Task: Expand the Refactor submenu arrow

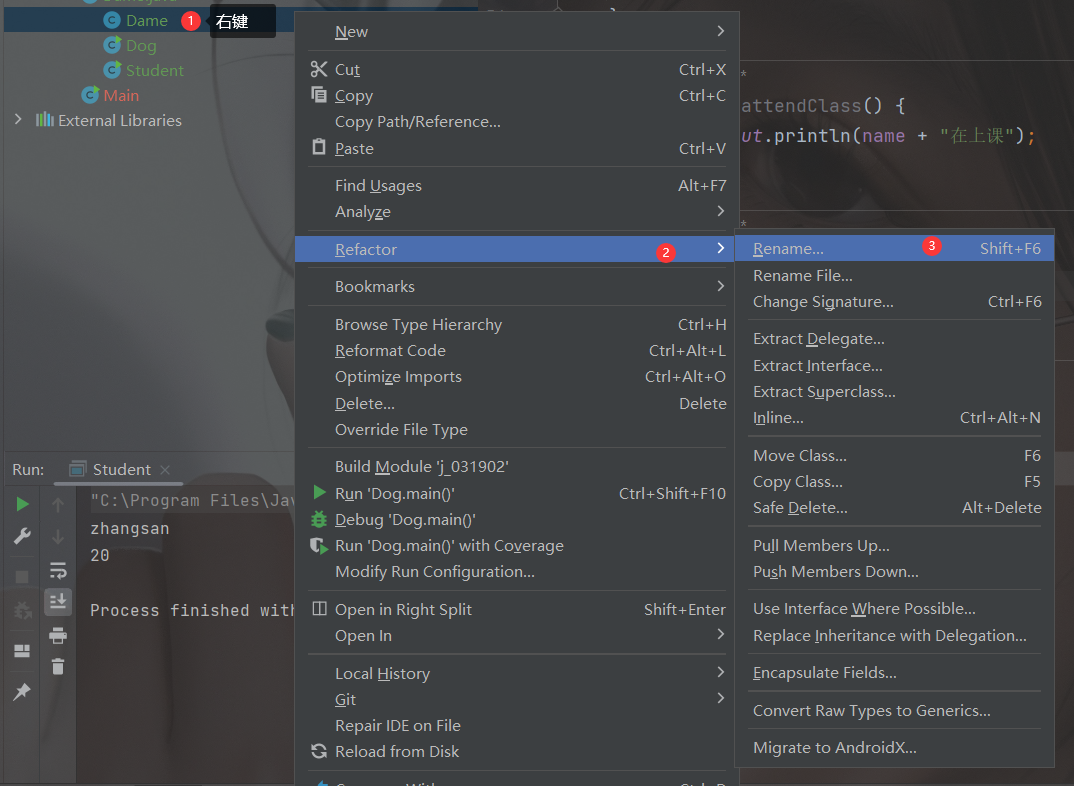Action: [x=721, y=248]
